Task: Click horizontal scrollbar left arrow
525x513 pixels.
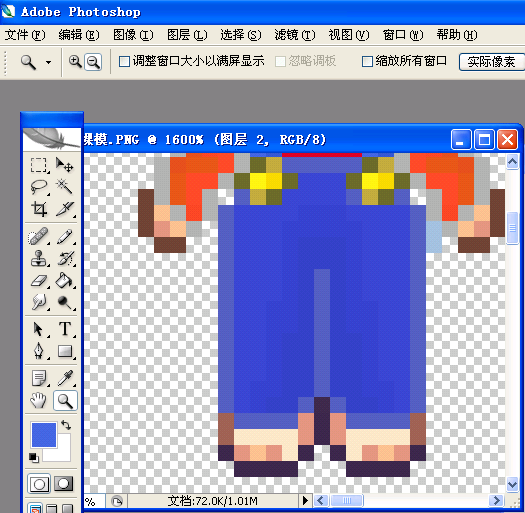Action: (x=321, y=501)
